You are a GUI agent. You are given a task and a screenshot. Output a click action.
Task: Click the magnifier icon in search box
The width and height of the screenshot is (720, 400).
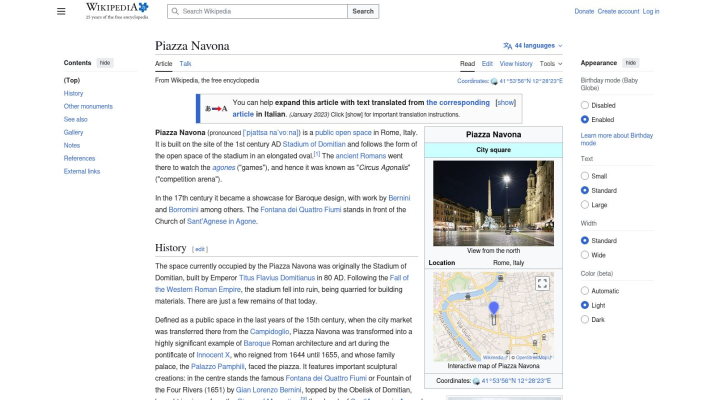(x=175, y=11)
